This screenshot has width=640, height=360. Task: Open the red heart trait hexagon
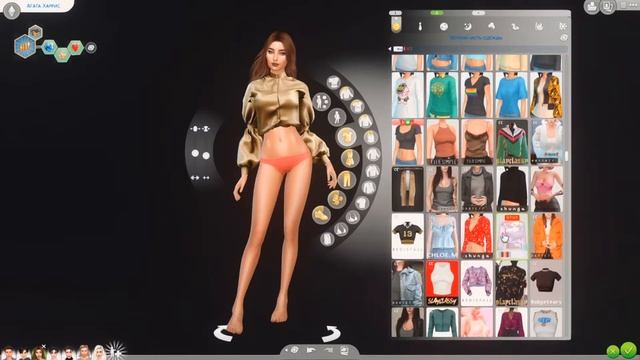(75, 48)
